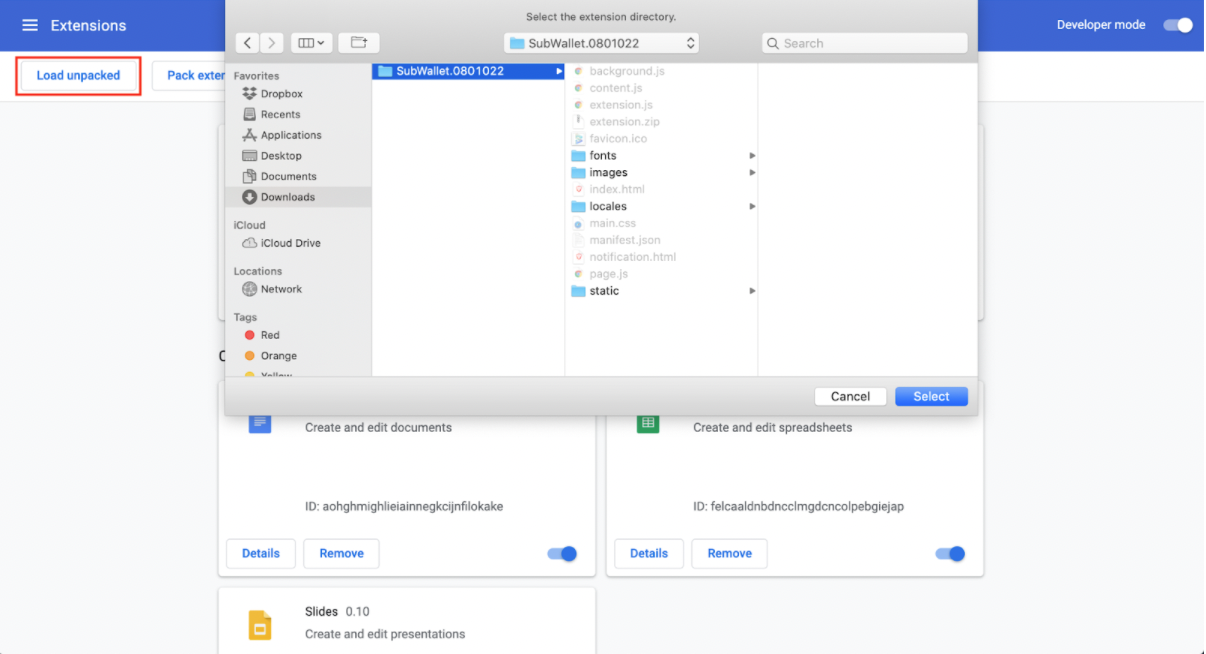Click the Docs app icon

click(x=260, y=423)
